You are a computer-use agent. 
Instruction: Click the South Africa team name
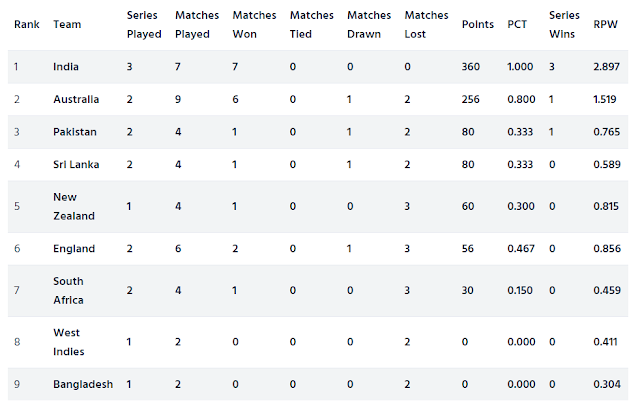pyautogui.click(x=68, y=290)
